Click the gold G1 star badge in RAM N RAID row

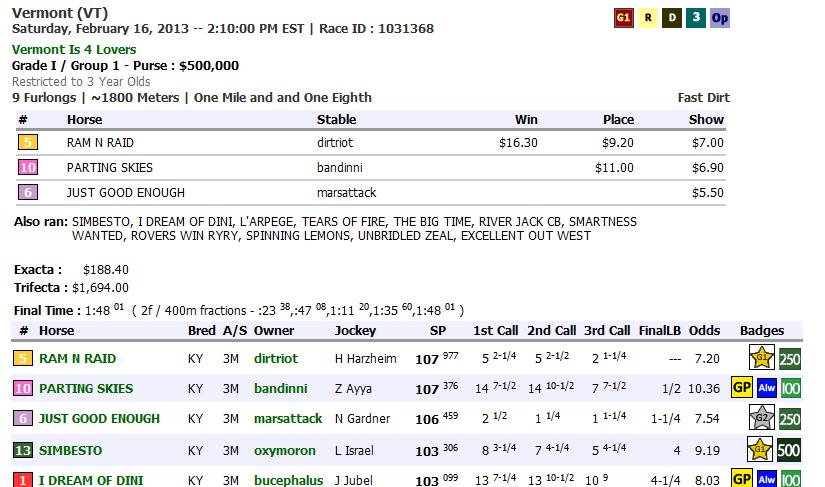point(762,358)
